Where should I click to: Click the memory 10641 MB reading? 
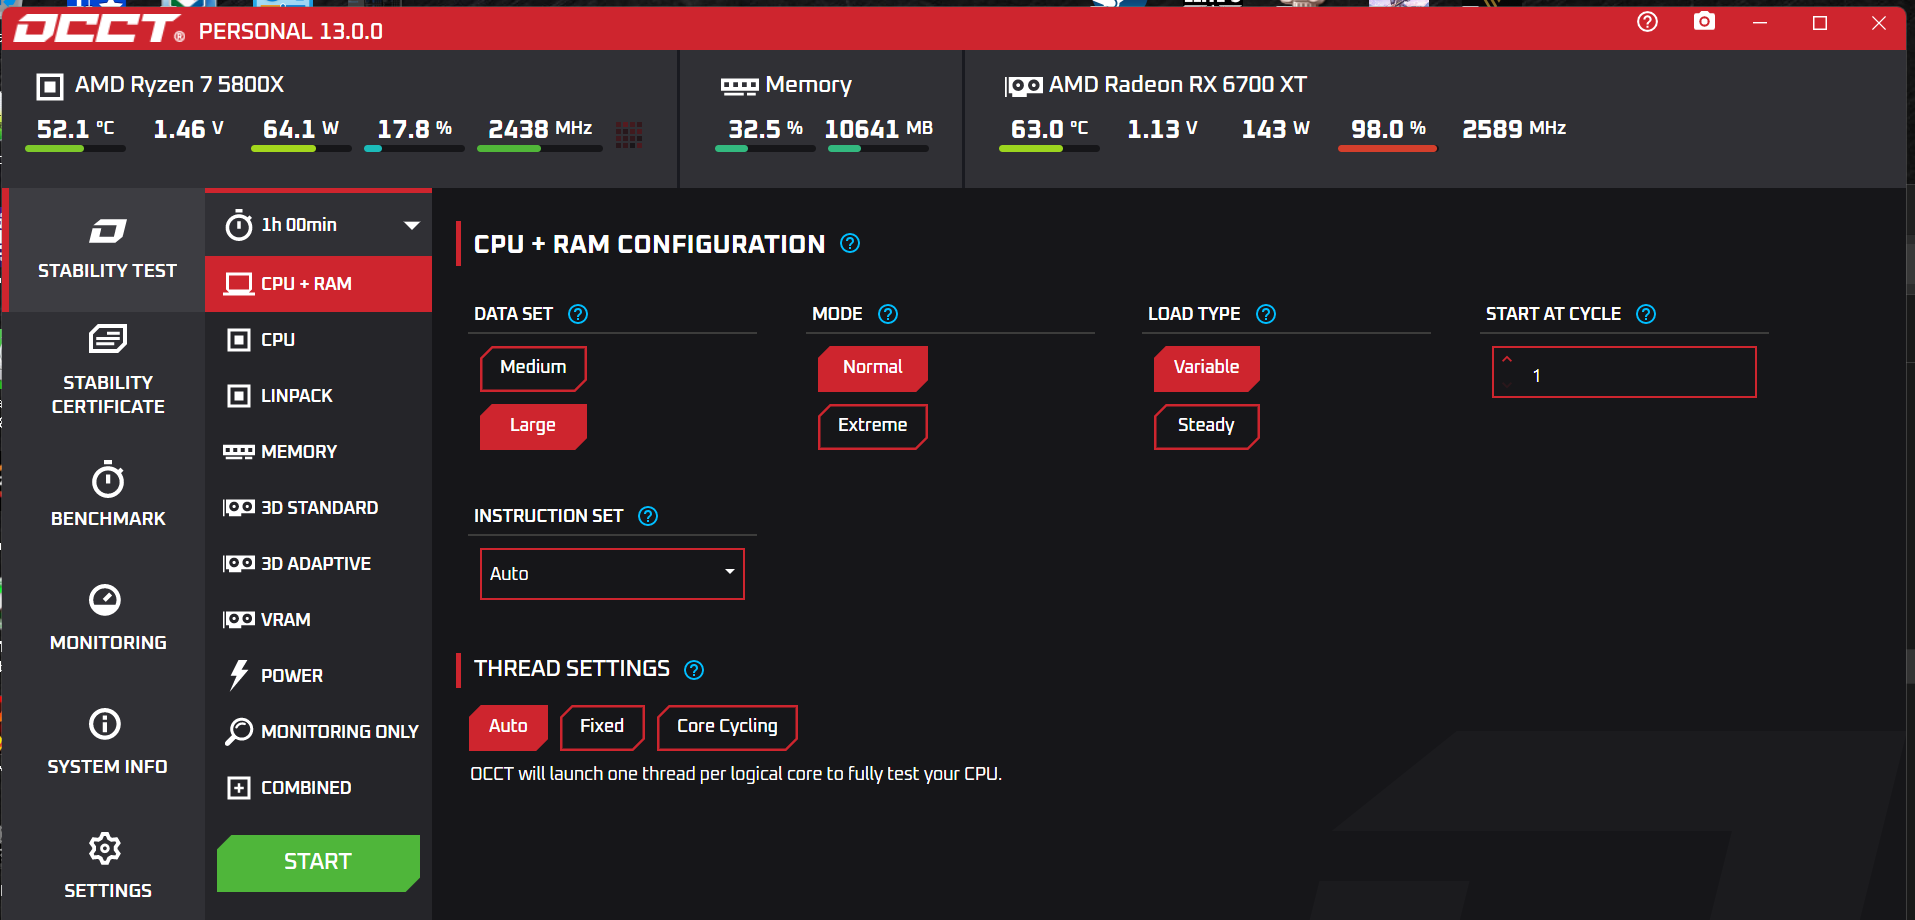point(878,129)
